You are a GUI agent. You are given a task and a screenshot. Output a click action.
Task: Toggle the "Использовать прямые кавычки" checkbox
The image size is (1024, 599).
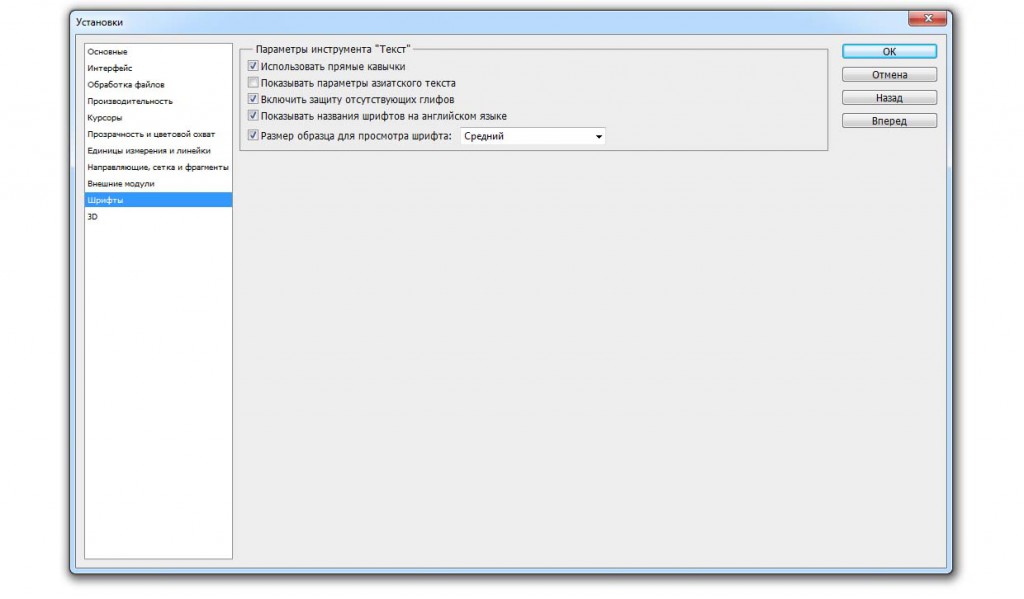tap(253, 66)
